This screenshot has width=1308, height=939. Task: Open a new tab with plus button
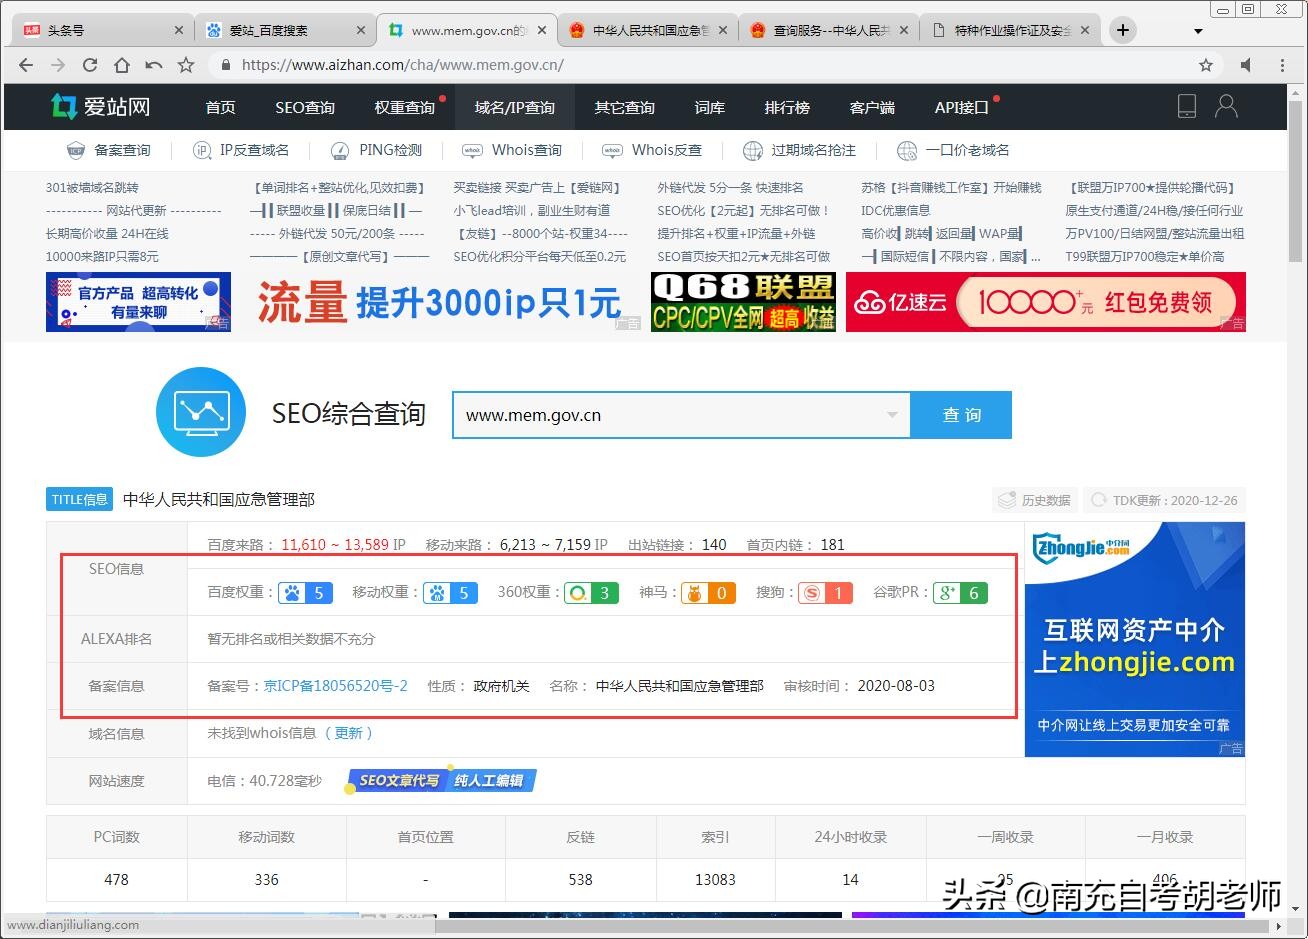pos(1123,30)
